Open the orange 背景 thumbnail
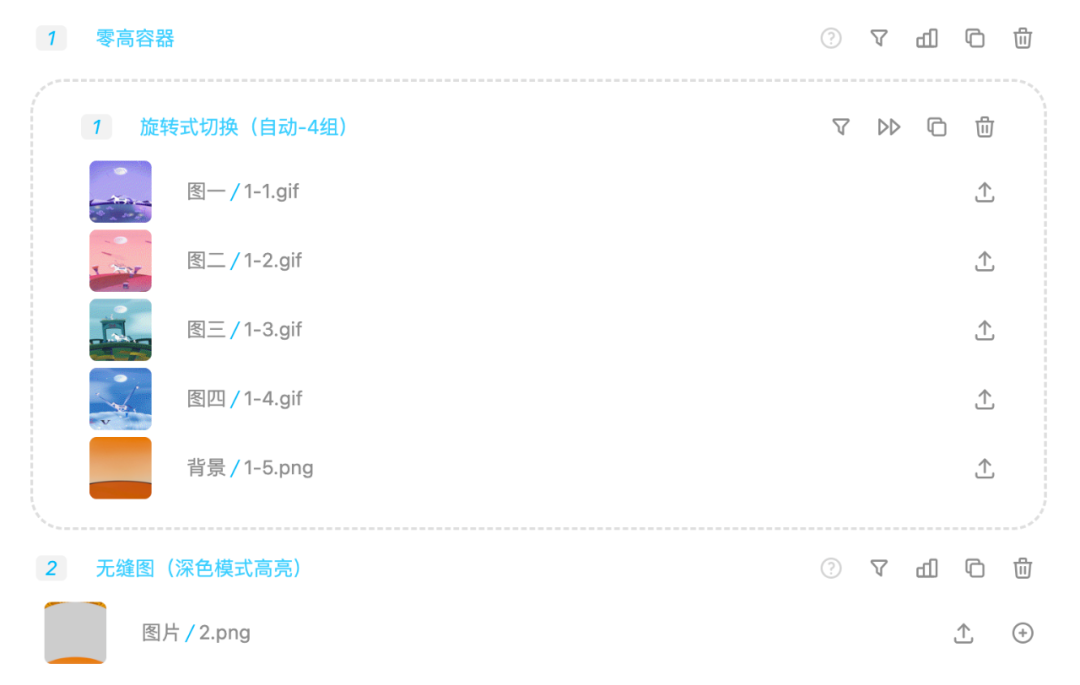The width and height of the screenshot is (1080, 685). click(120, 468)
